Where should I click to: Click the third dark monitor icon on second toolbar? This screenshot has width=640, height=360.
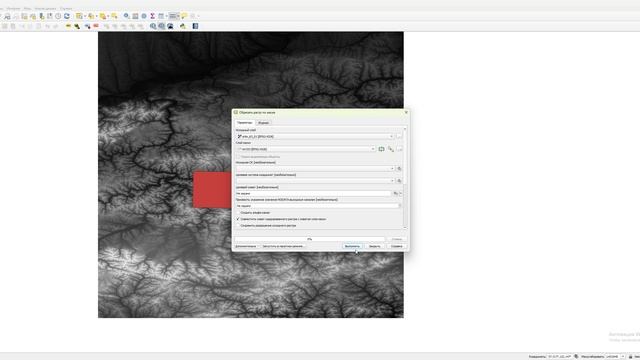click(x=170, y=26)
